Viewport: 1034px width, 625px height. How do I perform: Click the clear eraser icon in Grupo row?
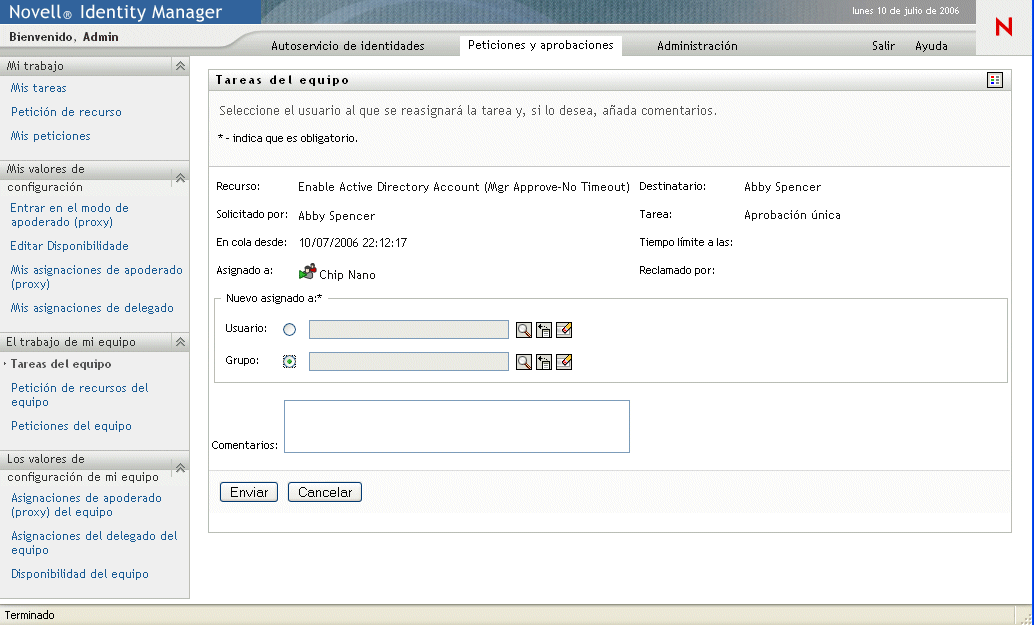tap(564, 362)
